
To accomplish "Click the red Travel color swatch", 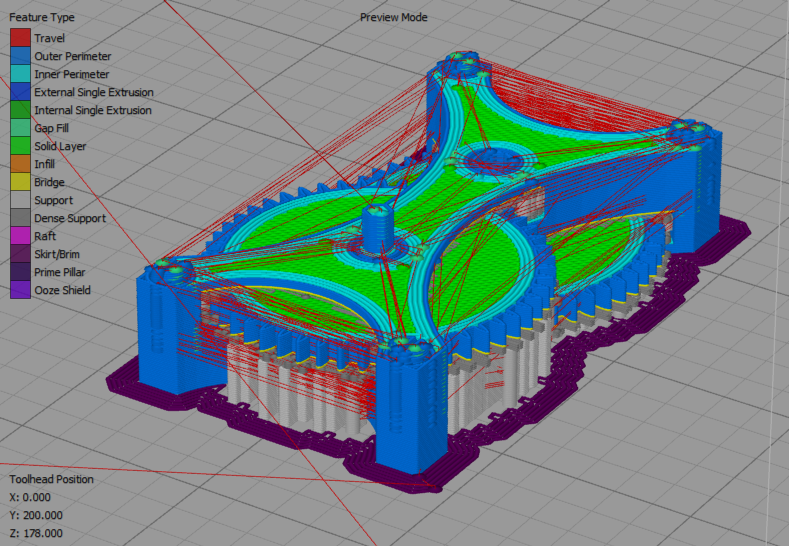I will (x=20, y=38).
